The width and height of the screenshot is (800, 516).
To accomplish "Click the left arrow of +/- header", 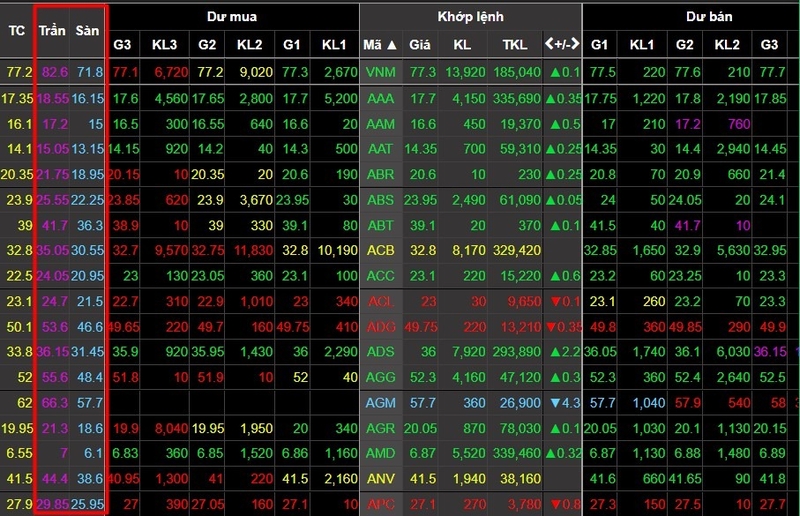I will click(549, 44).
